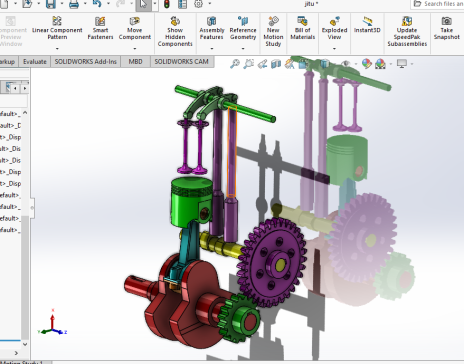This screenshot has width=464, height=364.
Task: Collapse the left panel via the splitter handle
Action: (32, 208)
